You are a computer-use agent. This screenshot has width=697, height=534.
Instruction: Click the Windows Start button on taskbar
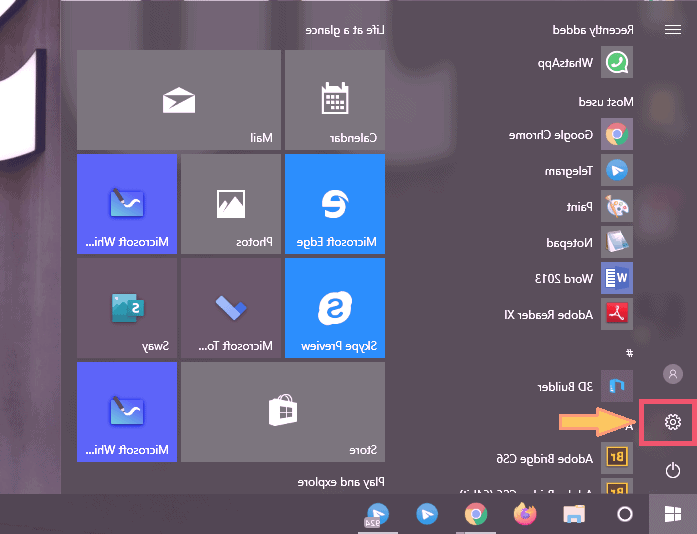coord(673,514)
